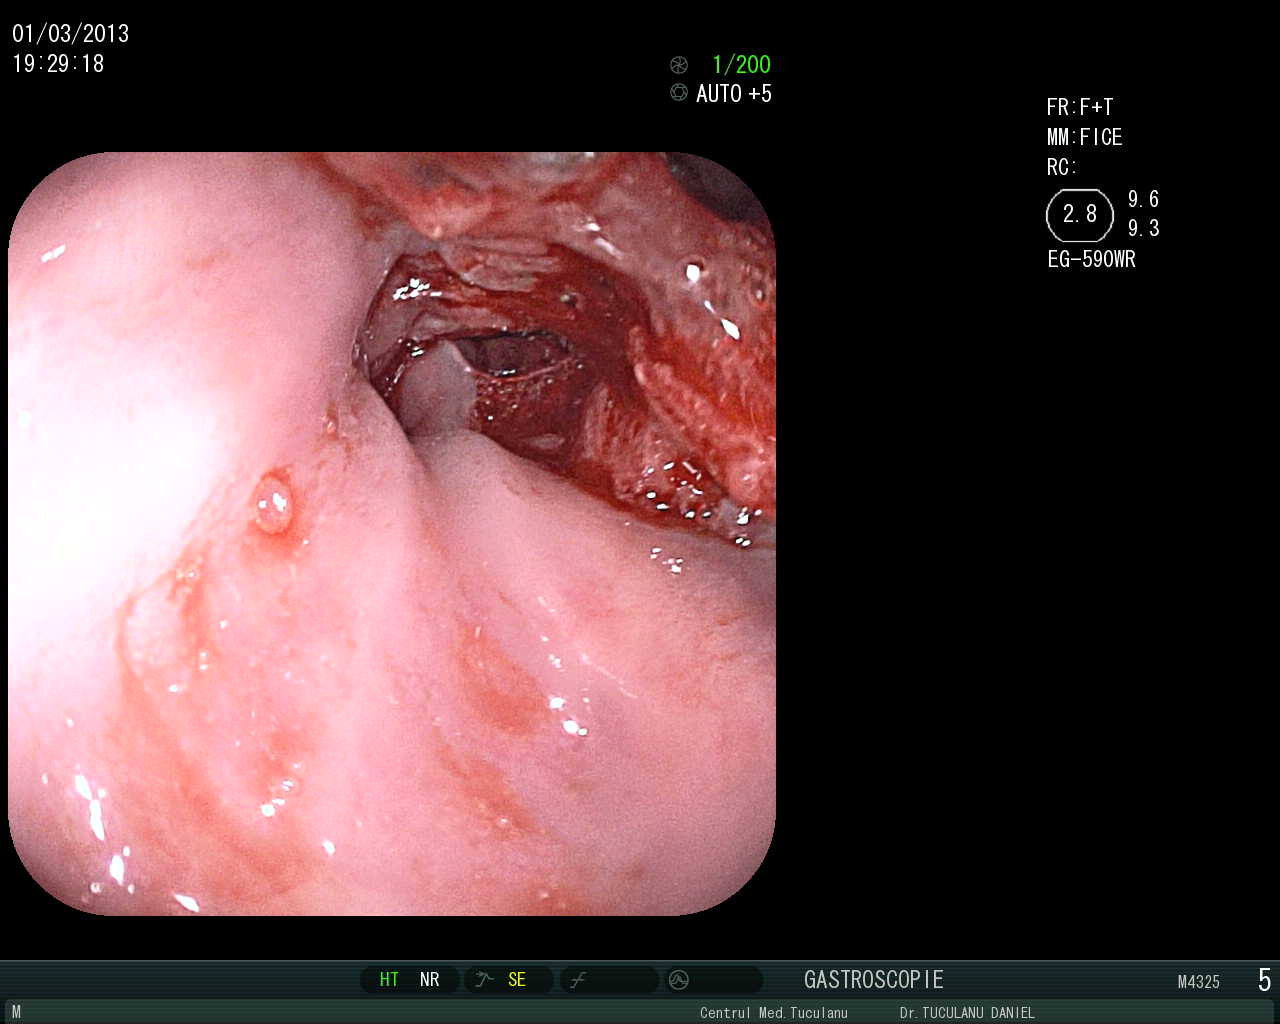
Task: Click the time 19:29:18
Action: (58, 64)
